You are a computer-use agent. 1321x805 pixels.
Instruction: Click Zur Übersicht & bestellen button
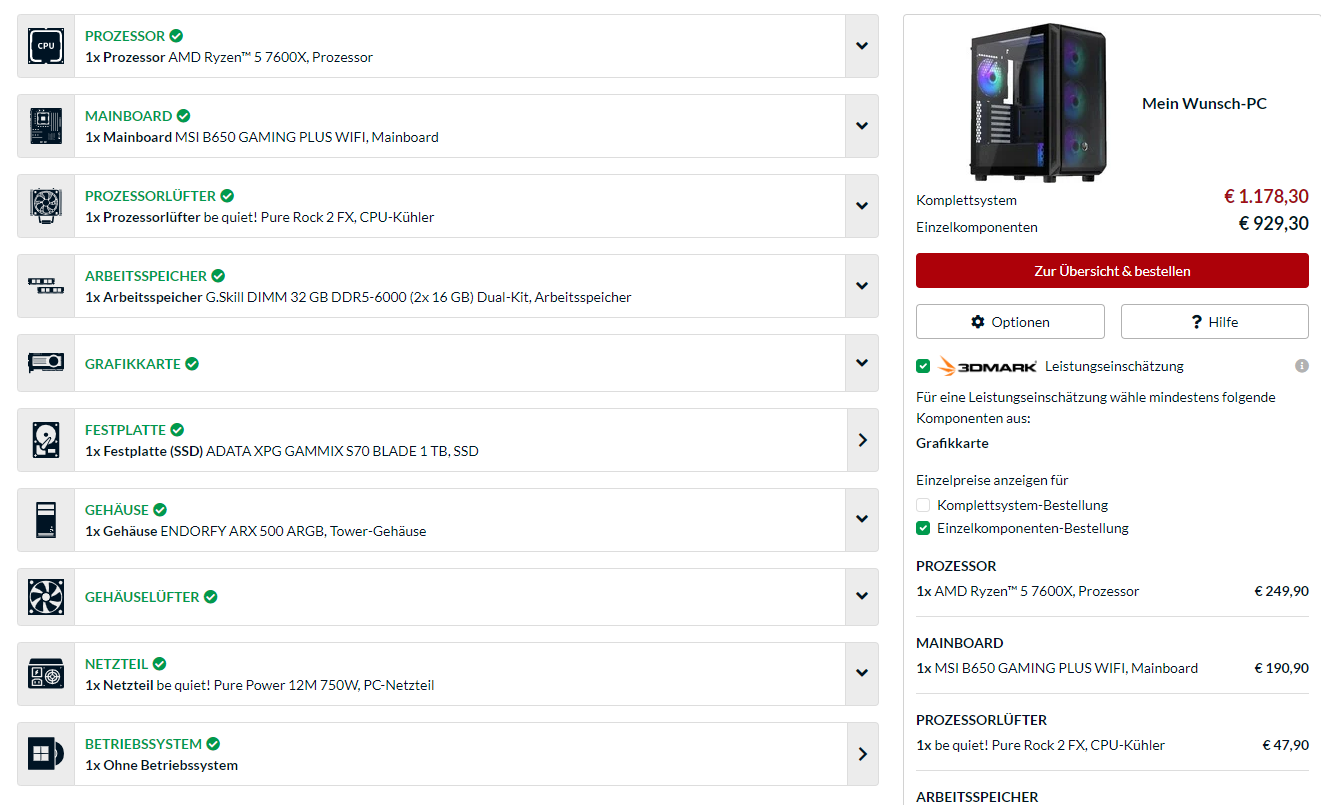tap(1112, 271)
